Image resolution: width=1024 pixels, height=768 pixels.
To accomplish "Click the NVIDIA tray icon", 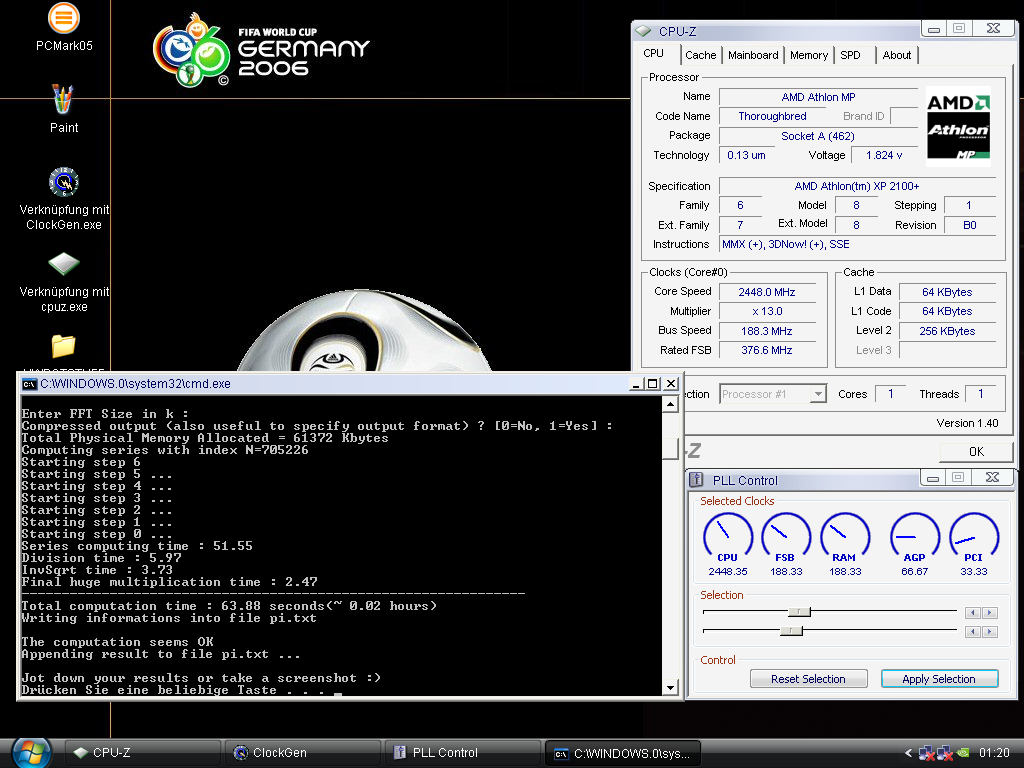I will point(963,753).
